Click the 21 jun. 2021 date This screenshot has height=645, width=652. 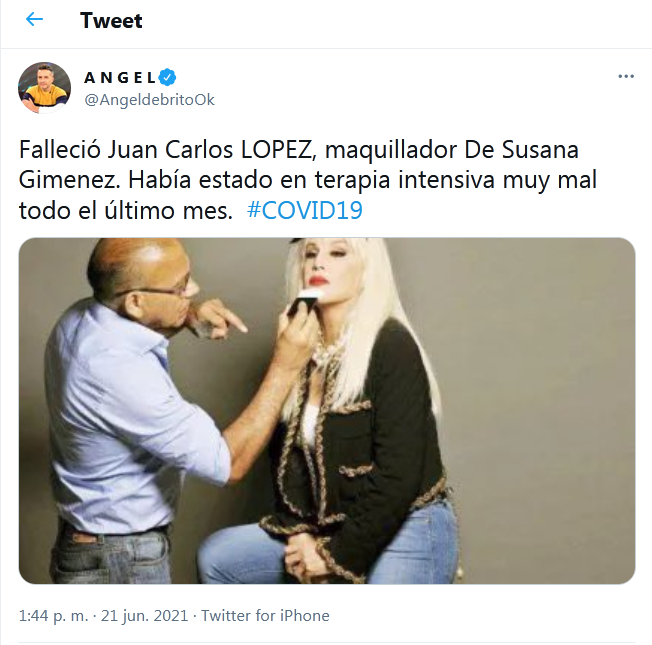(144, 615)
